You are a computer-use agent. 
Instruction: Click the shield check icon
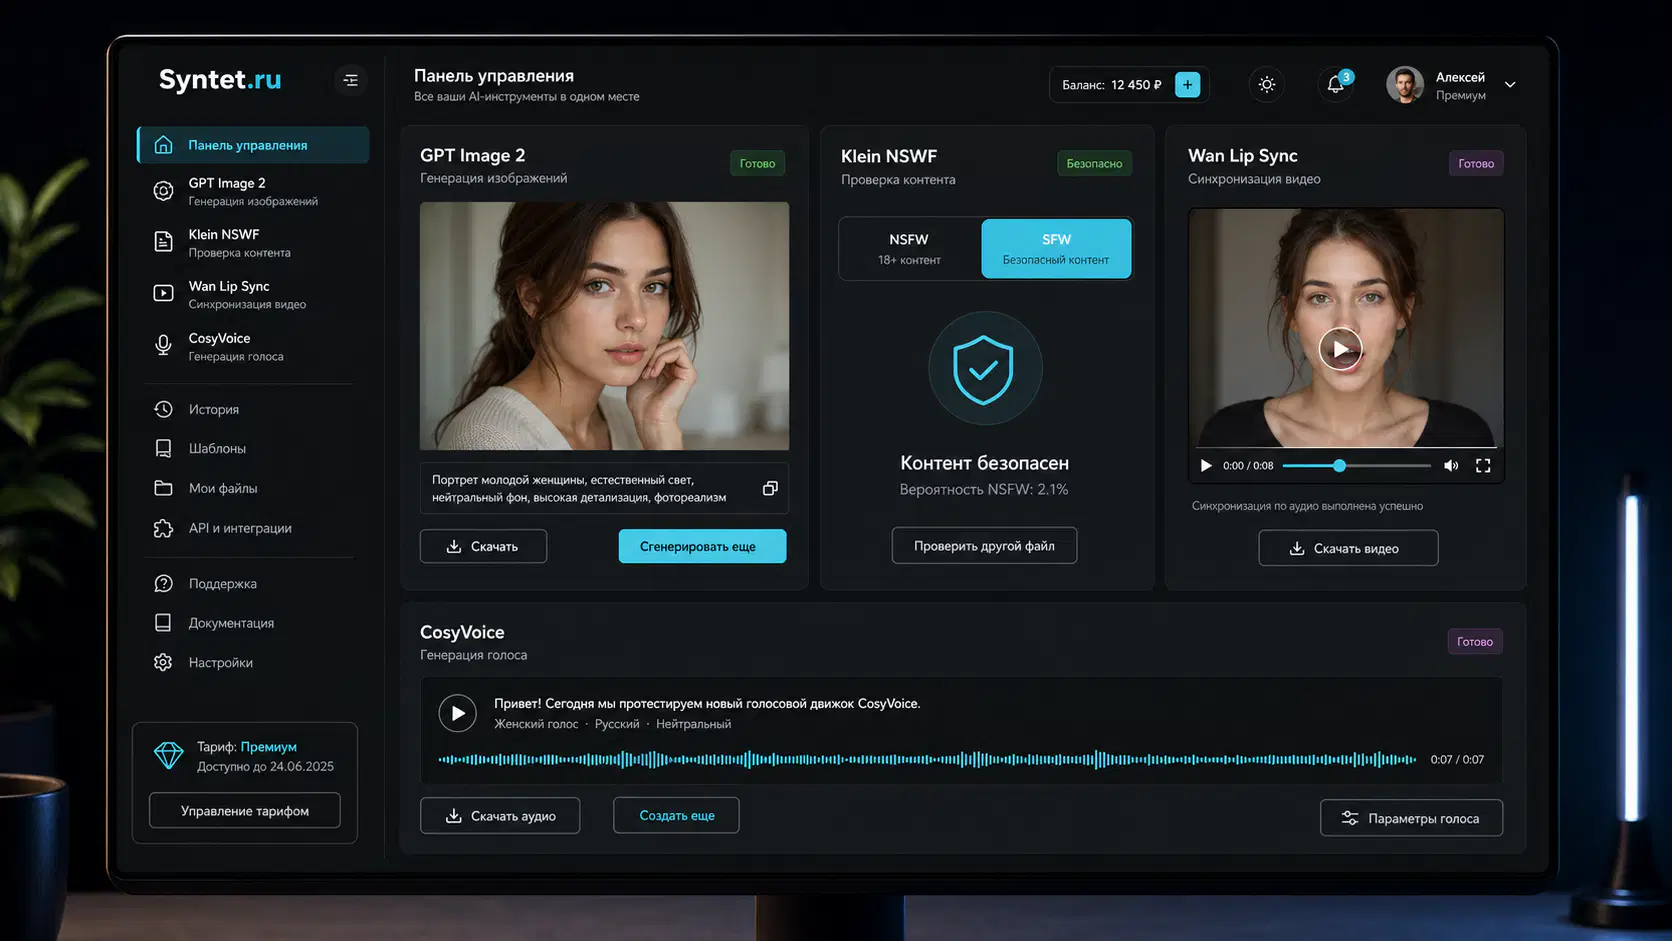(x=984, y=369)
